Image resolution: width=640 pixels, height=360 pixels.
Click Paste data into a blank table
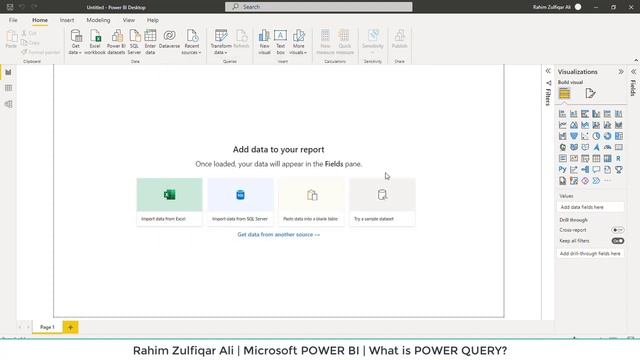[x=311, y=202]
